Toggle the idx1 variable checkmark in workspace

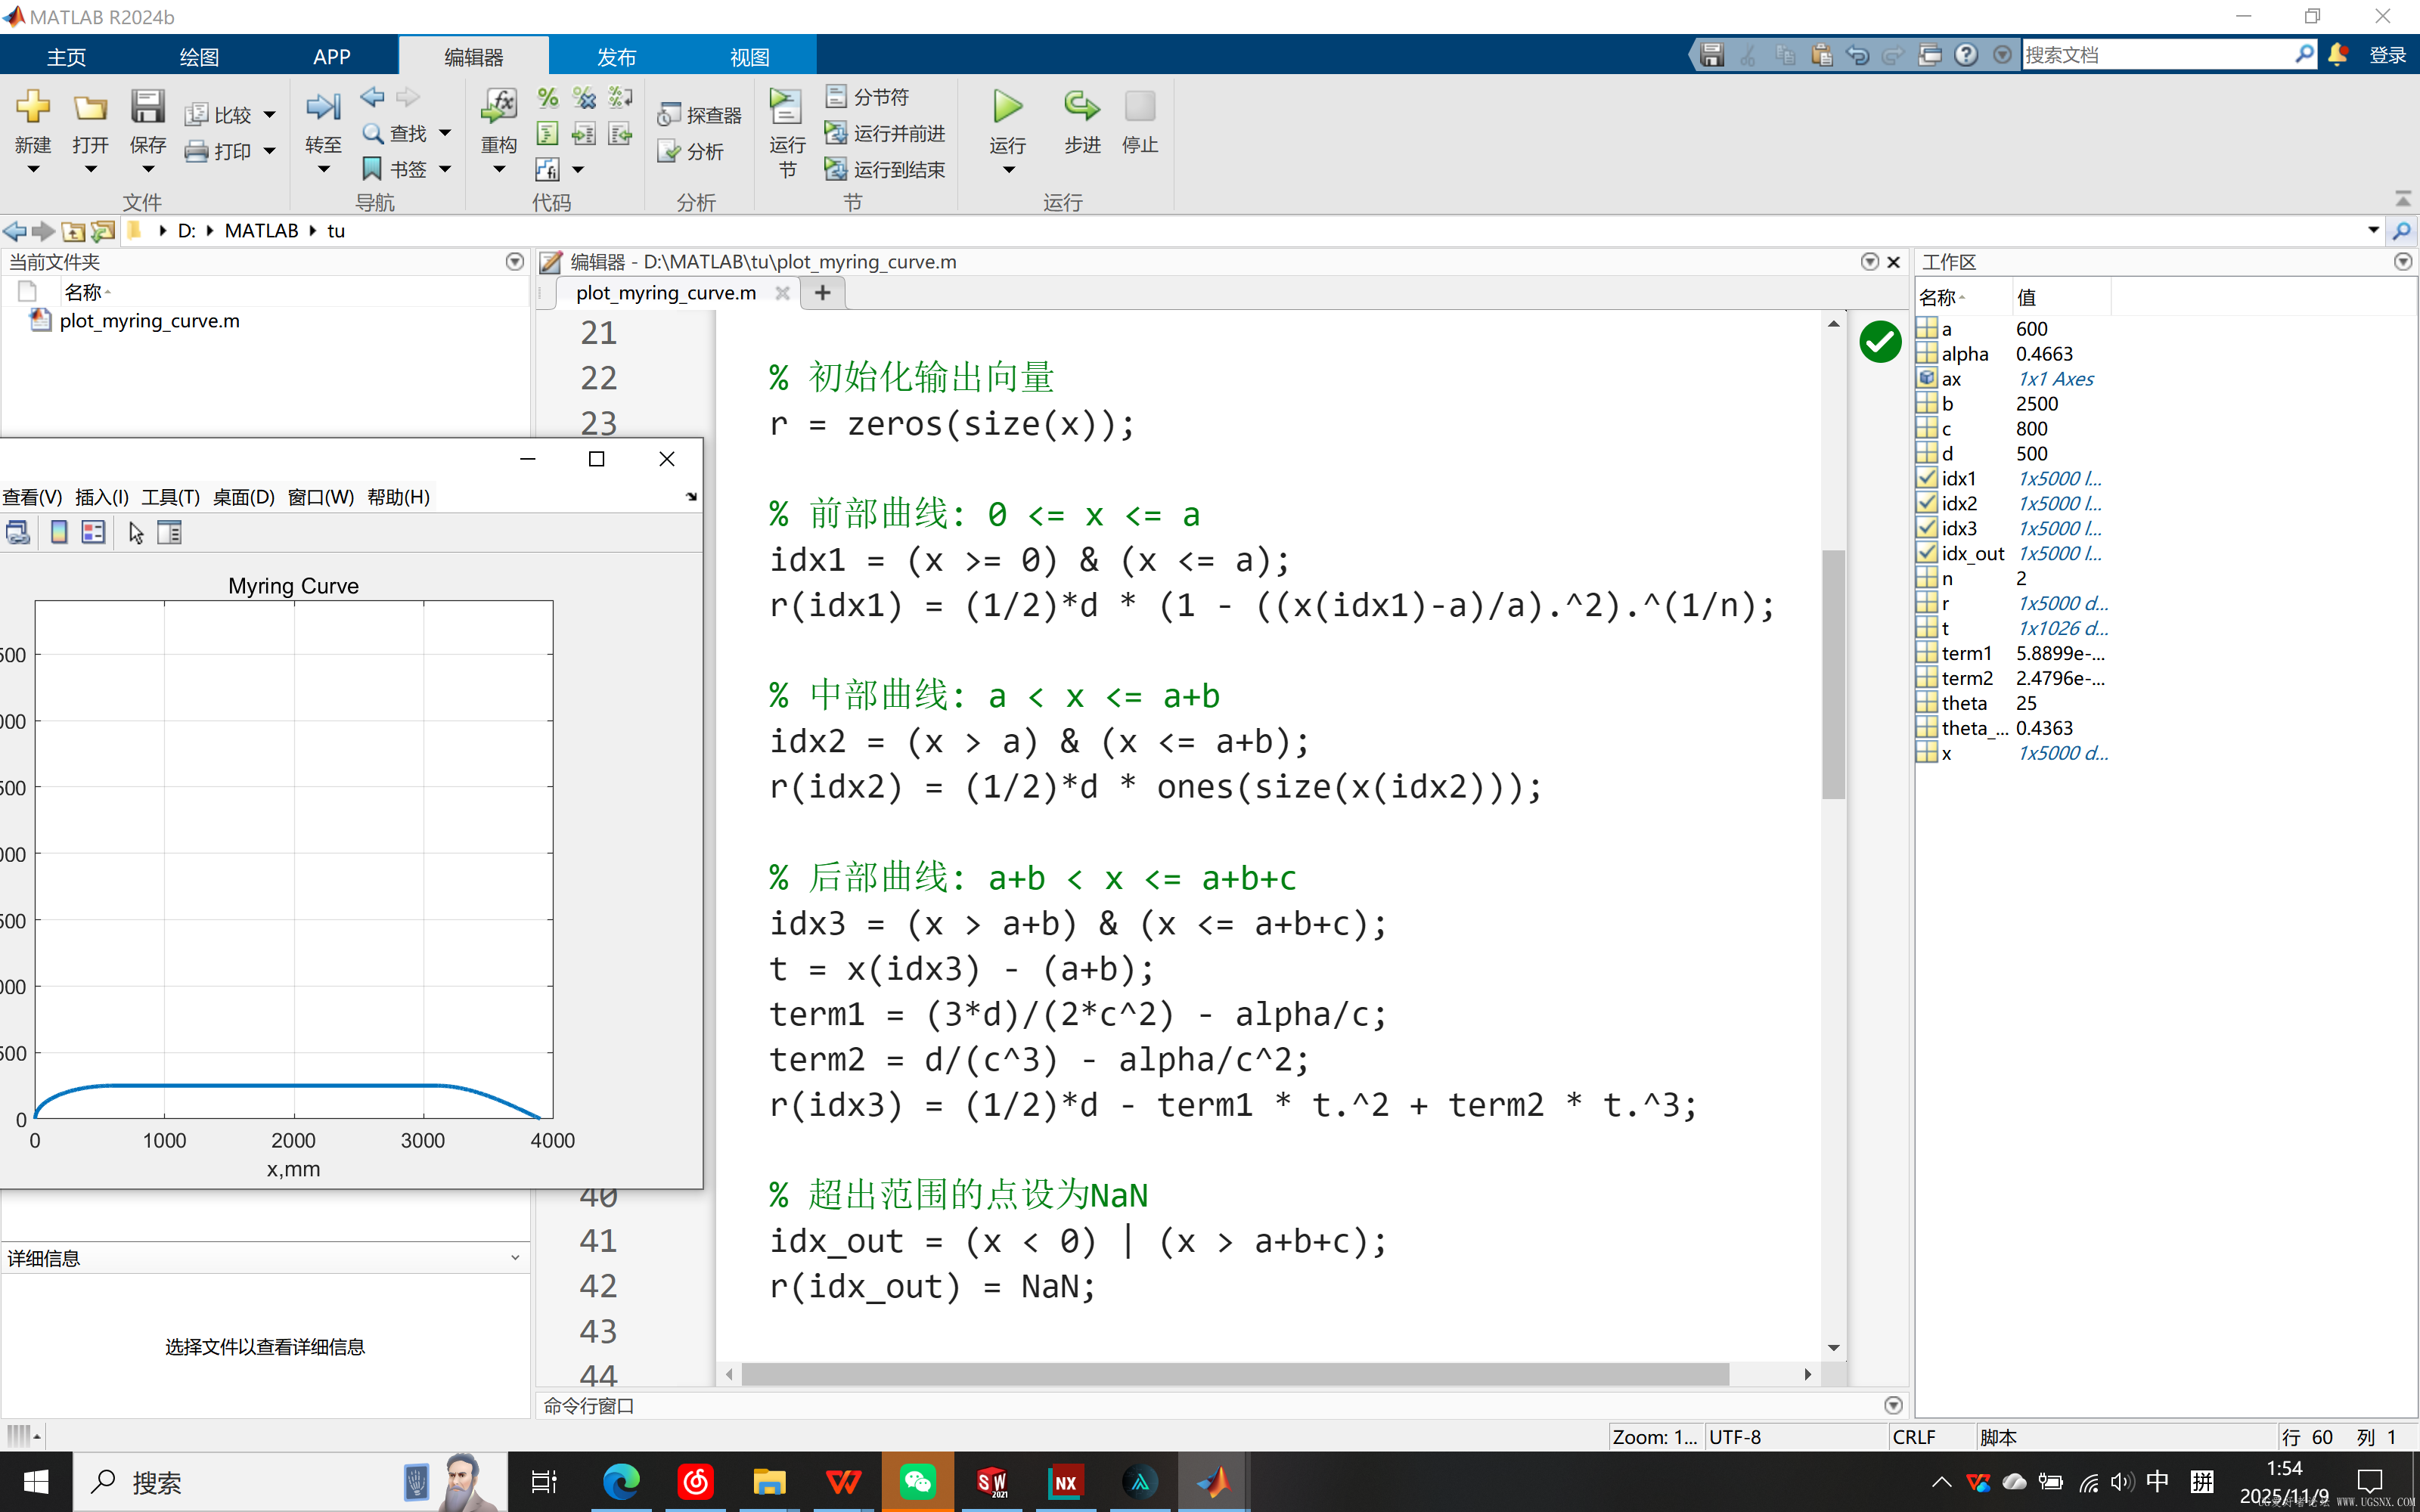1927,478
